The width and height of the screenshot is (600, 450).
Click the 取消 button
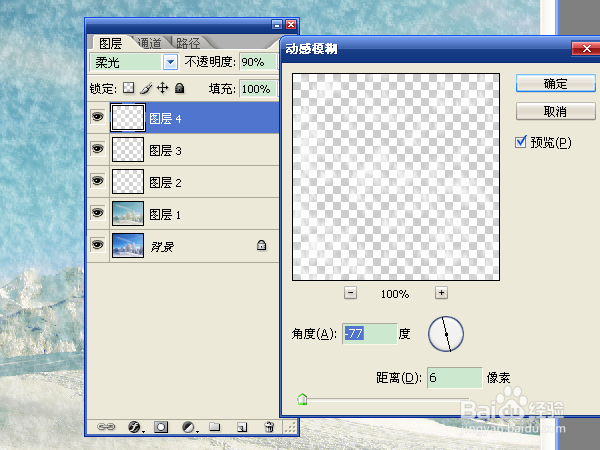556,111
